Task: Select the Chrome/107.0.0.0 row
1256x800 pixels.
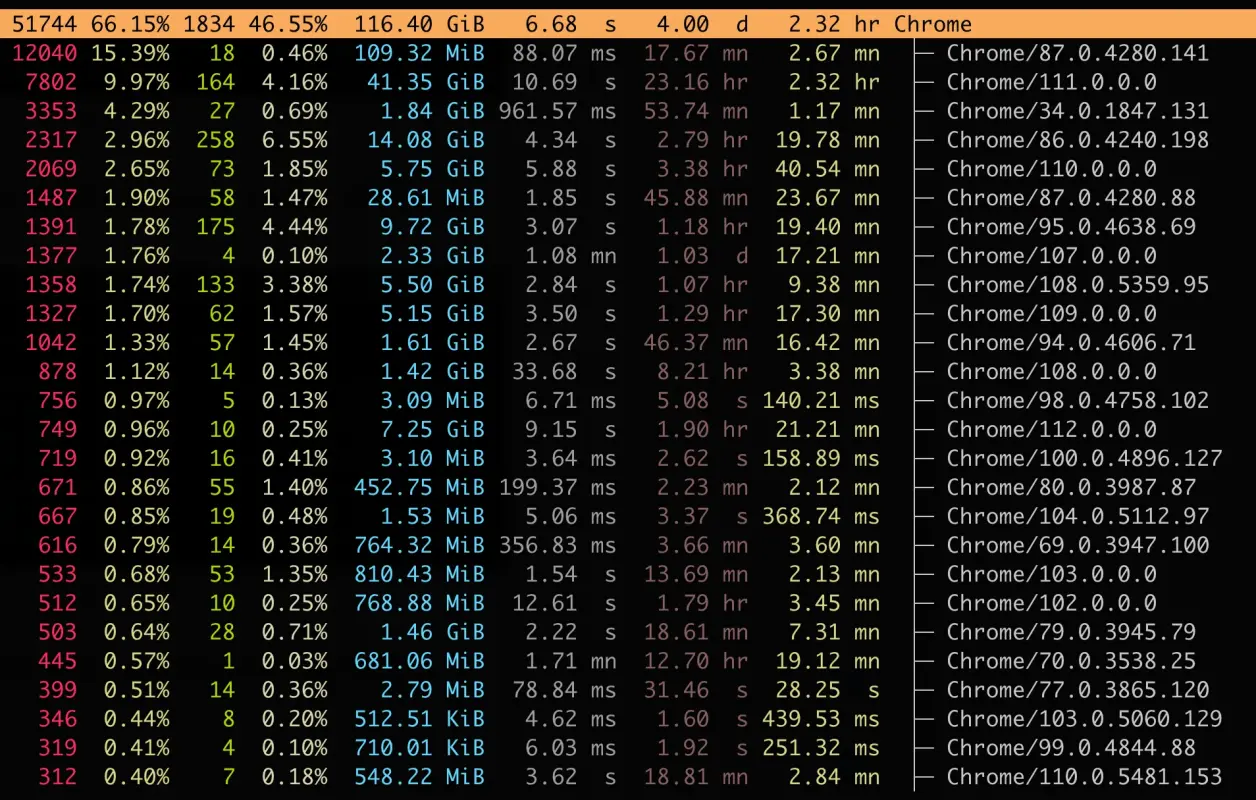Action: coord(628,256)
